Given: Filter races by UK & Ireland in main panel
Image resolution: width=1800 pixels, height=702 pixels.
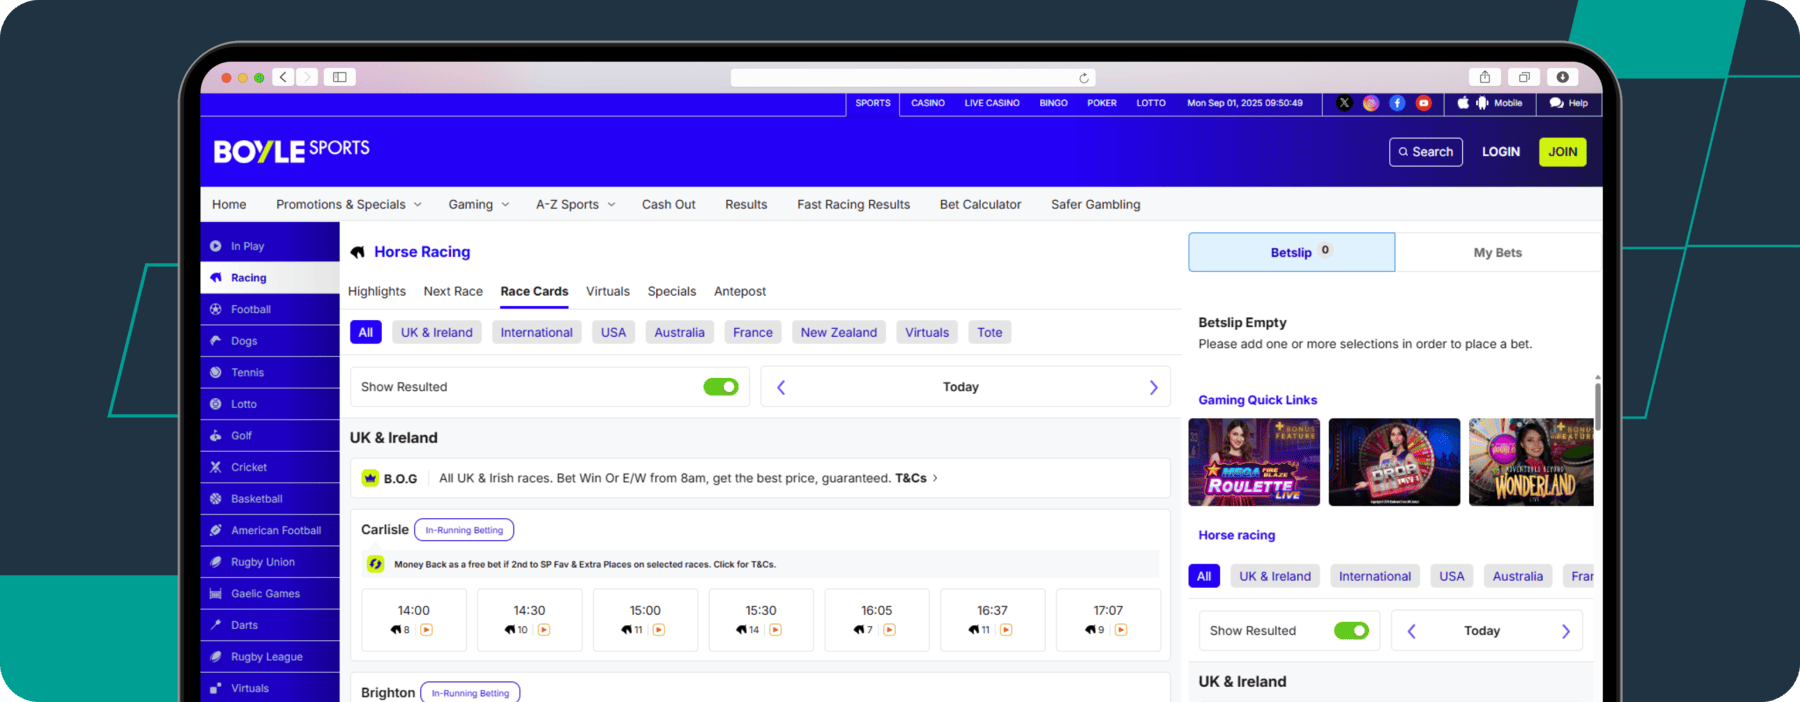Looking at the screenshot, I should (437, 332).
